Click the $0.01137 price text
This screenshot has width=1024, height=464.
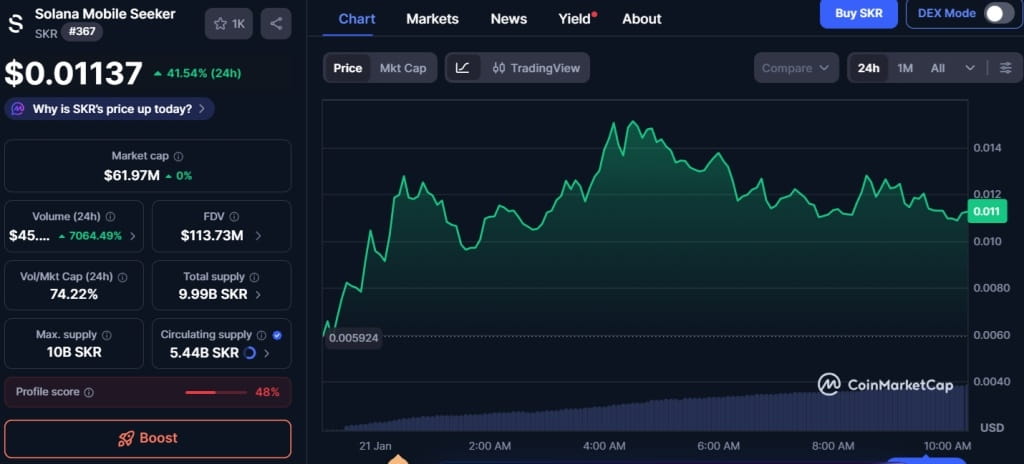(73, 73)
